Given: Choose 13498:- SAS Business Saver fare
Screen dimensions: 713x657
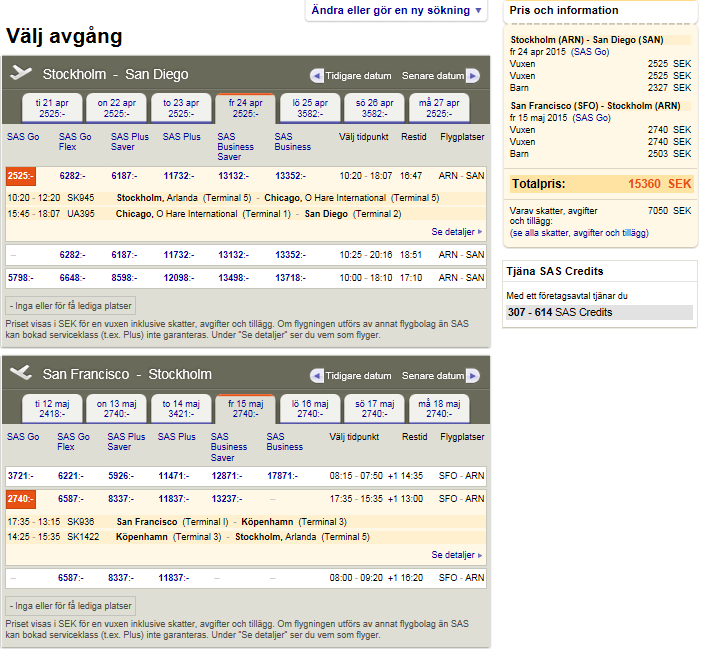Looking at the screenshot, I should tap(233, 278).
